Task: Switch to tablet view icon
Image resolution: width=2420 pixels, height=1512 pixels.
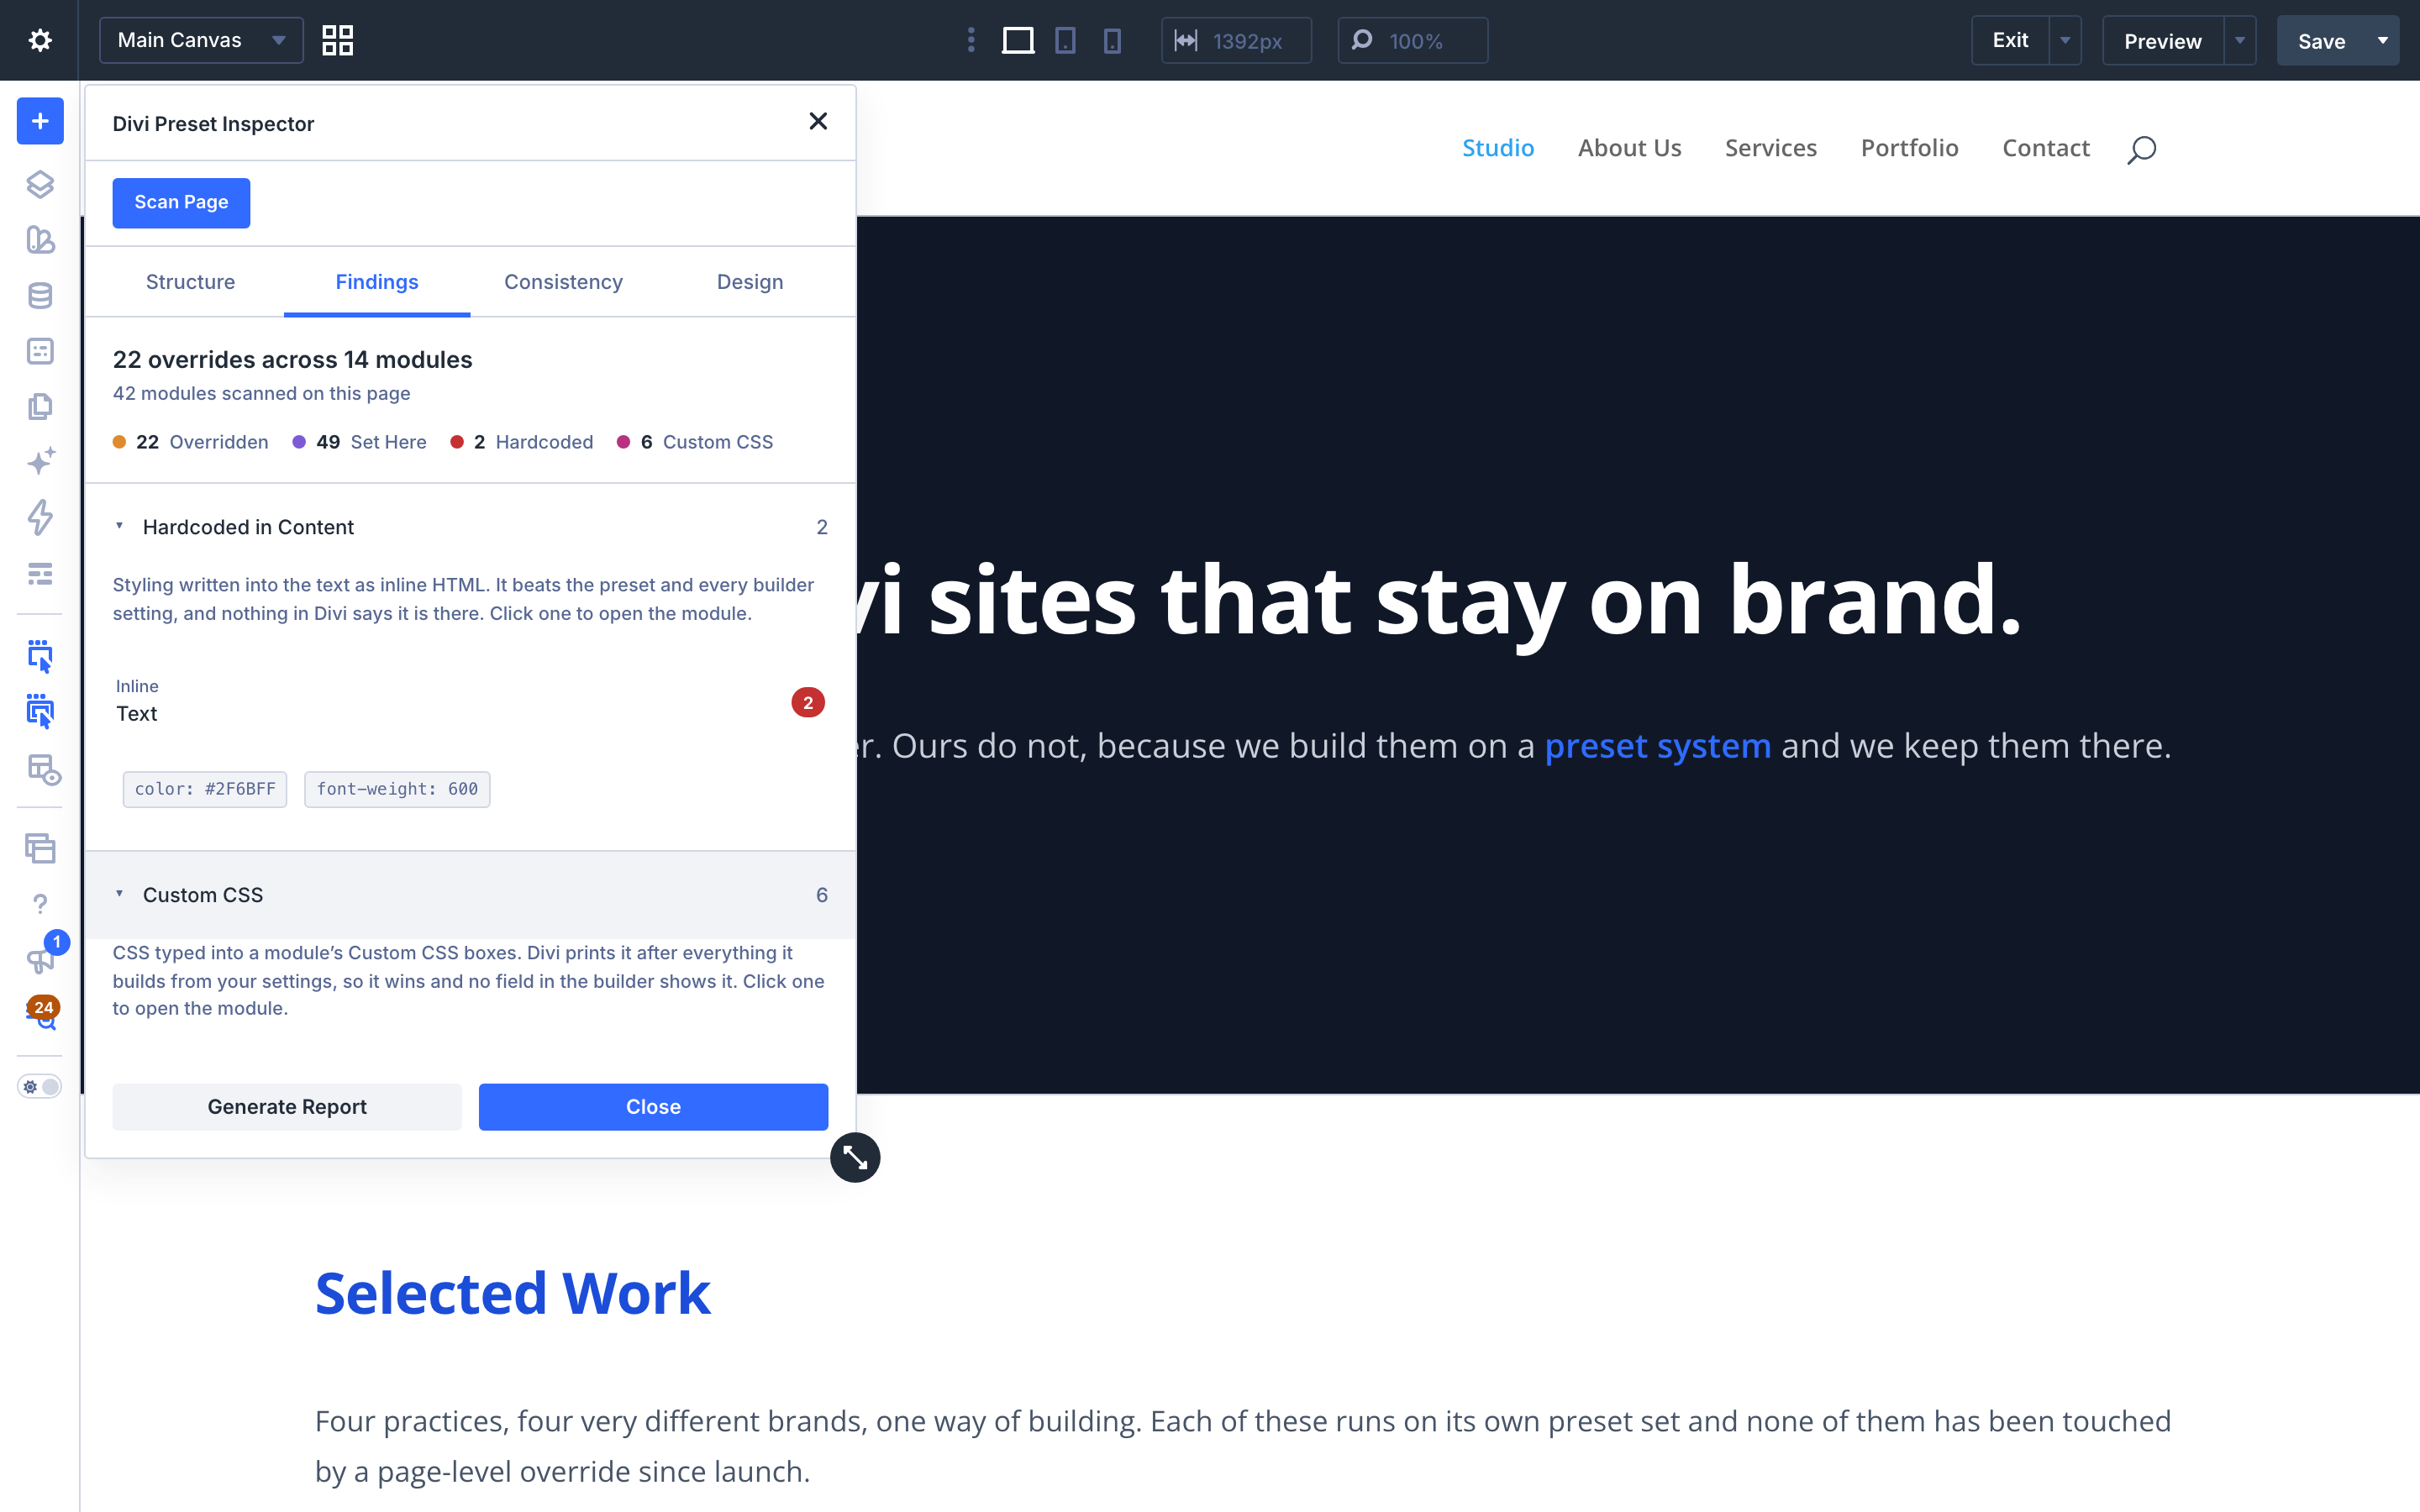Action: point(1066,40)
